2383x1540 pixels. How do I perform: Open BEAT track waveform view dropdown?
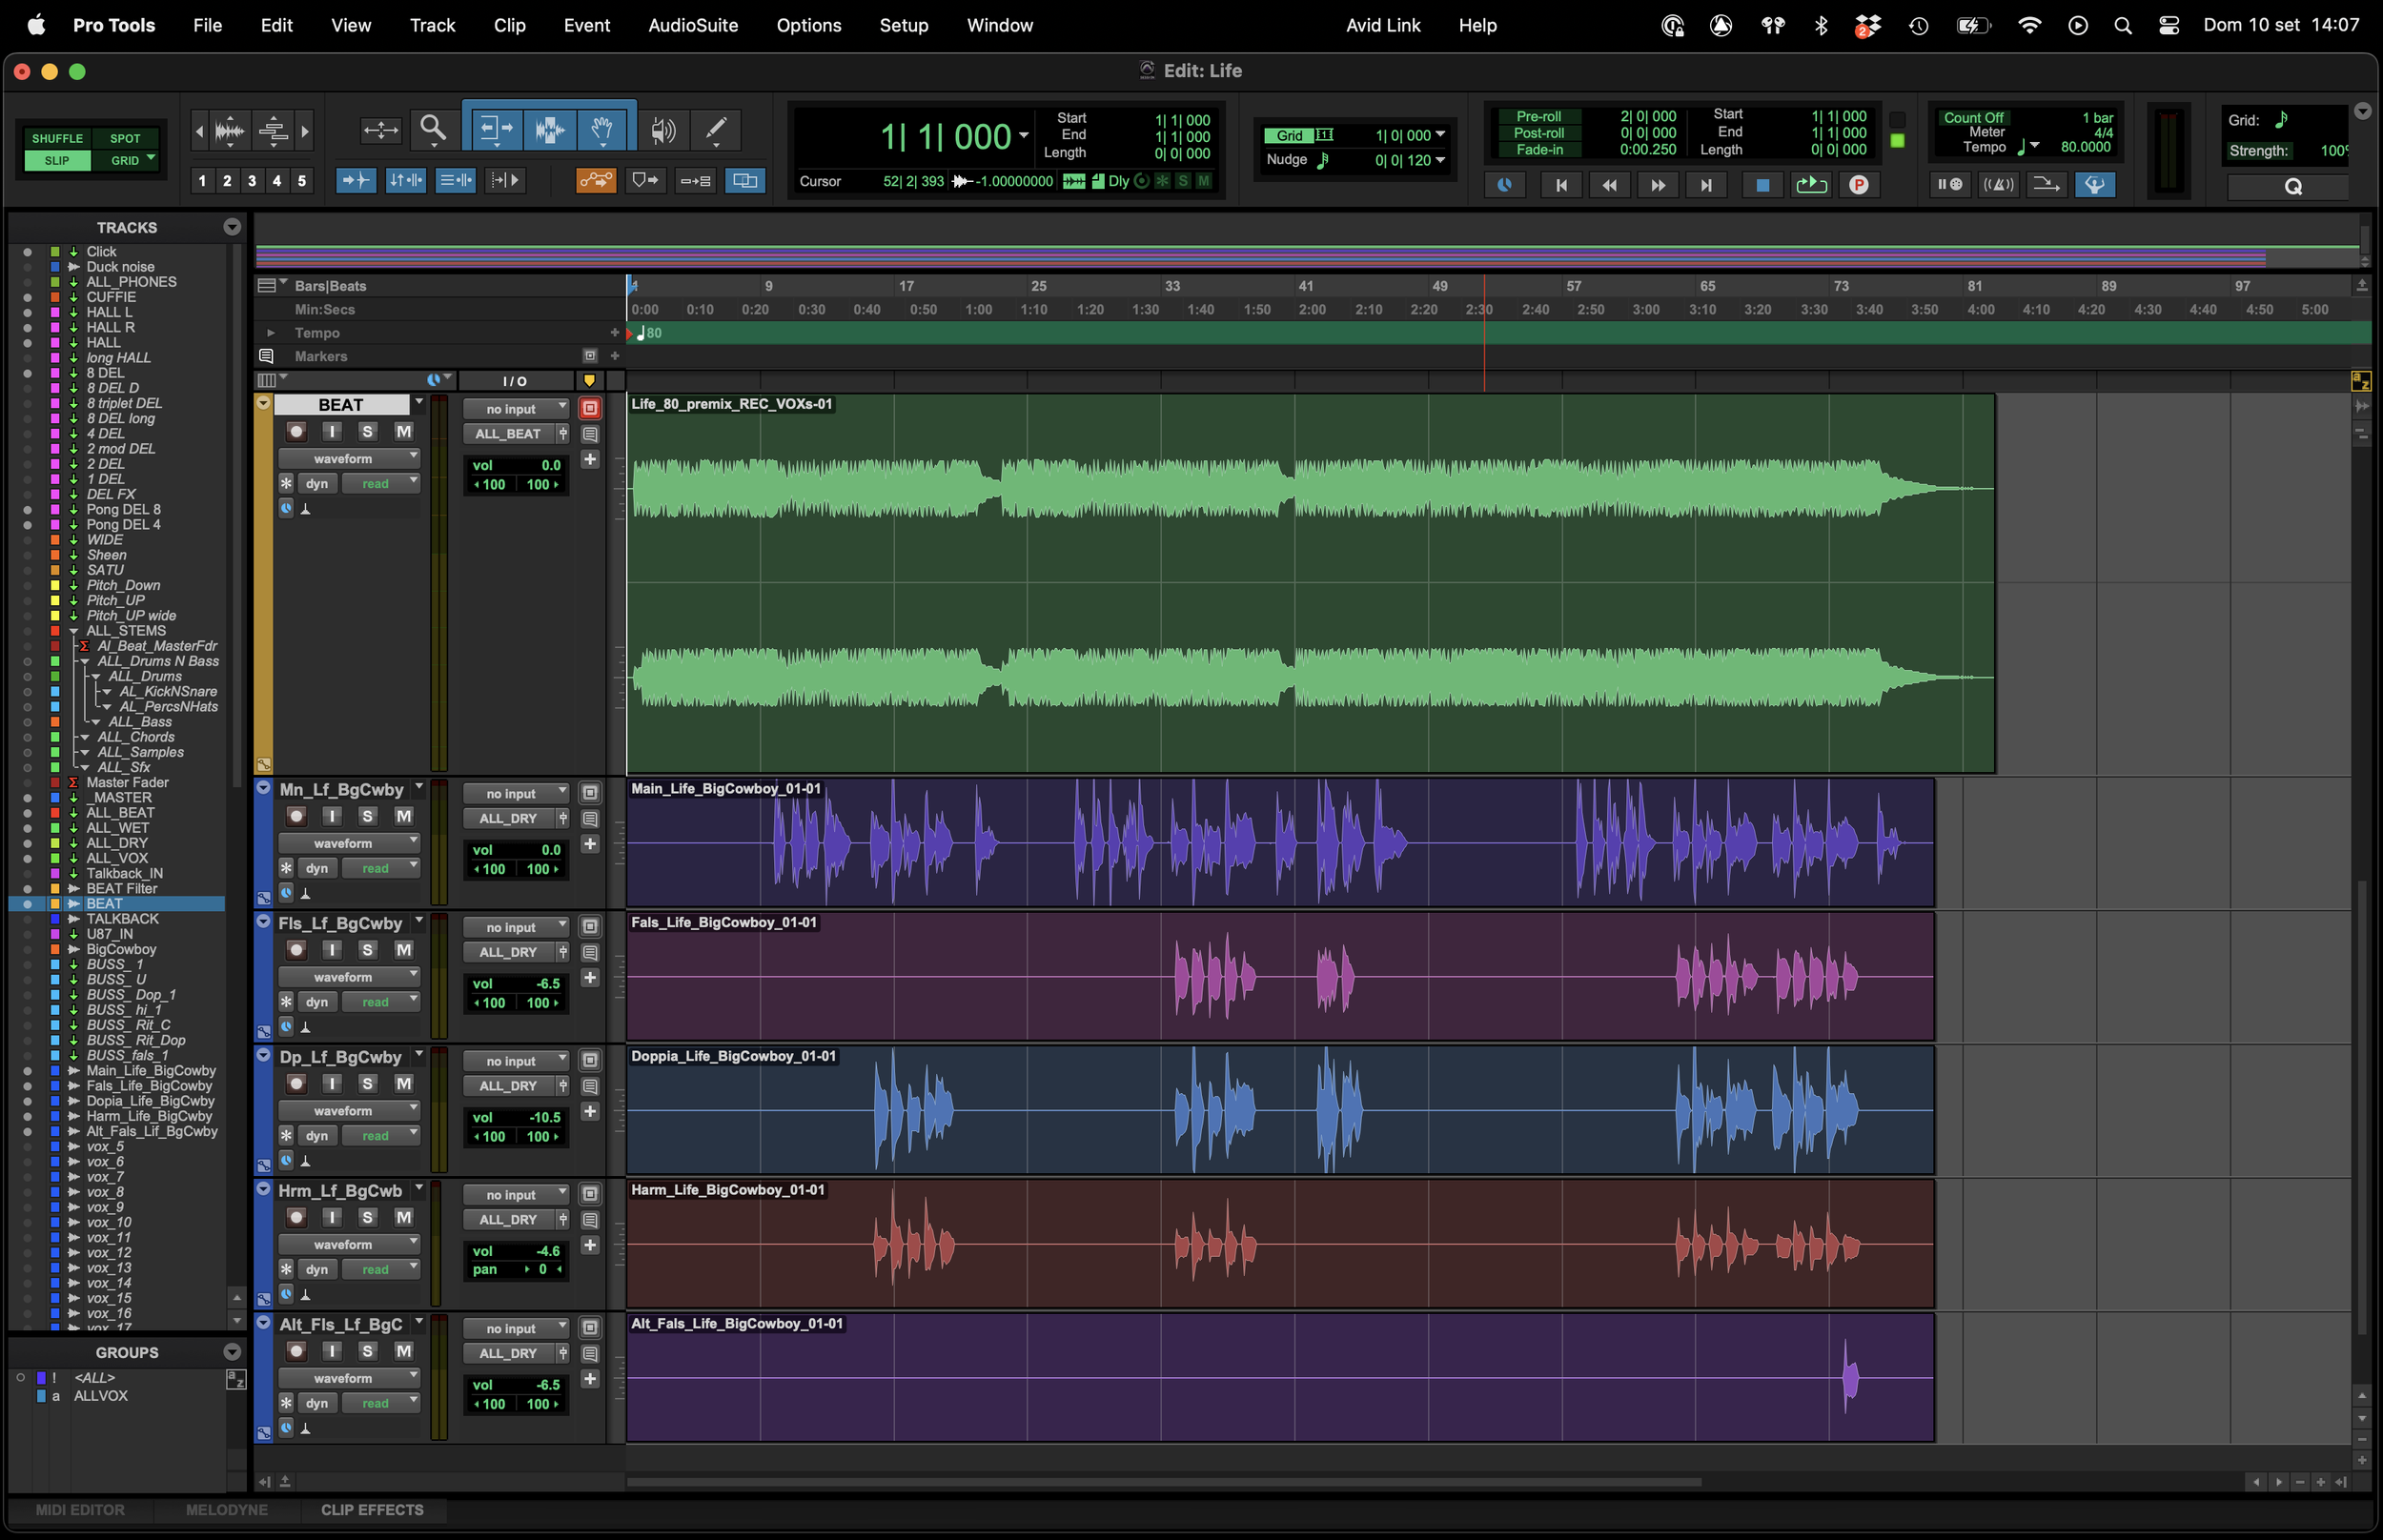[349, 459]
